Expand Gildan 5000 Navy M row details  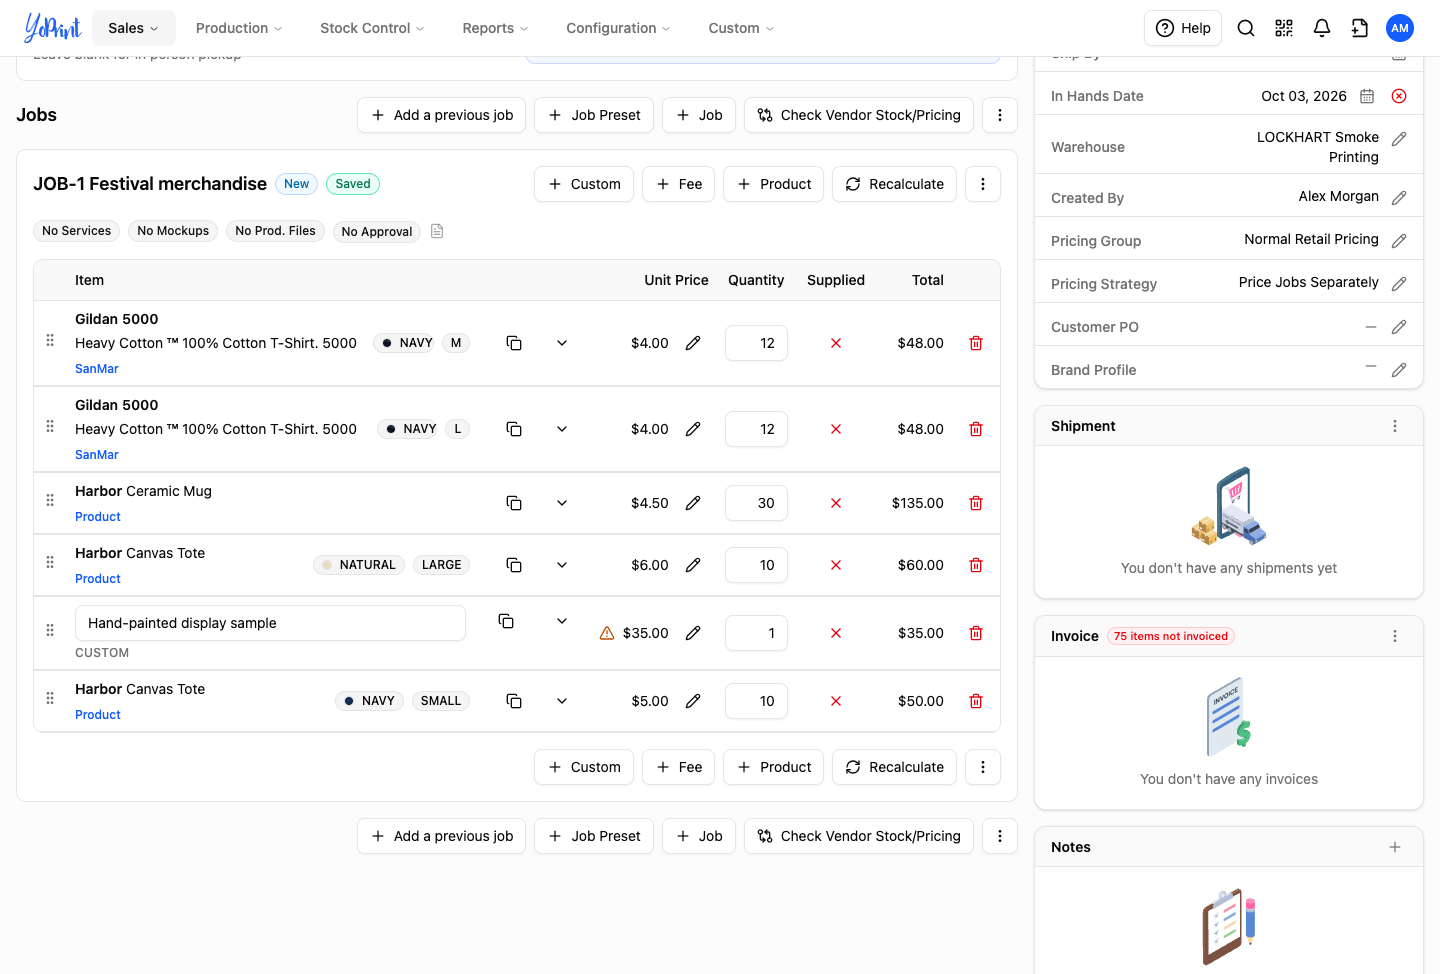click(x=562, y=343)
